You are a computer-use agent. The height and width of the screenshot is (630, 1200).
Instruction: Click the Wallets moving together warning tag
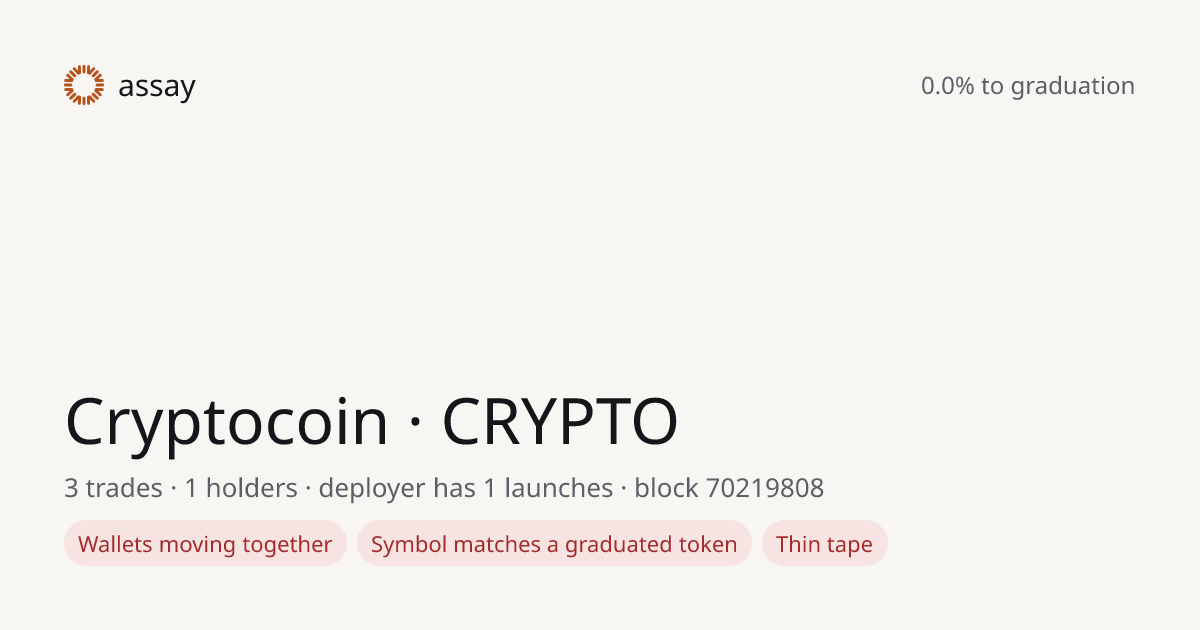[x=205, y=544]
